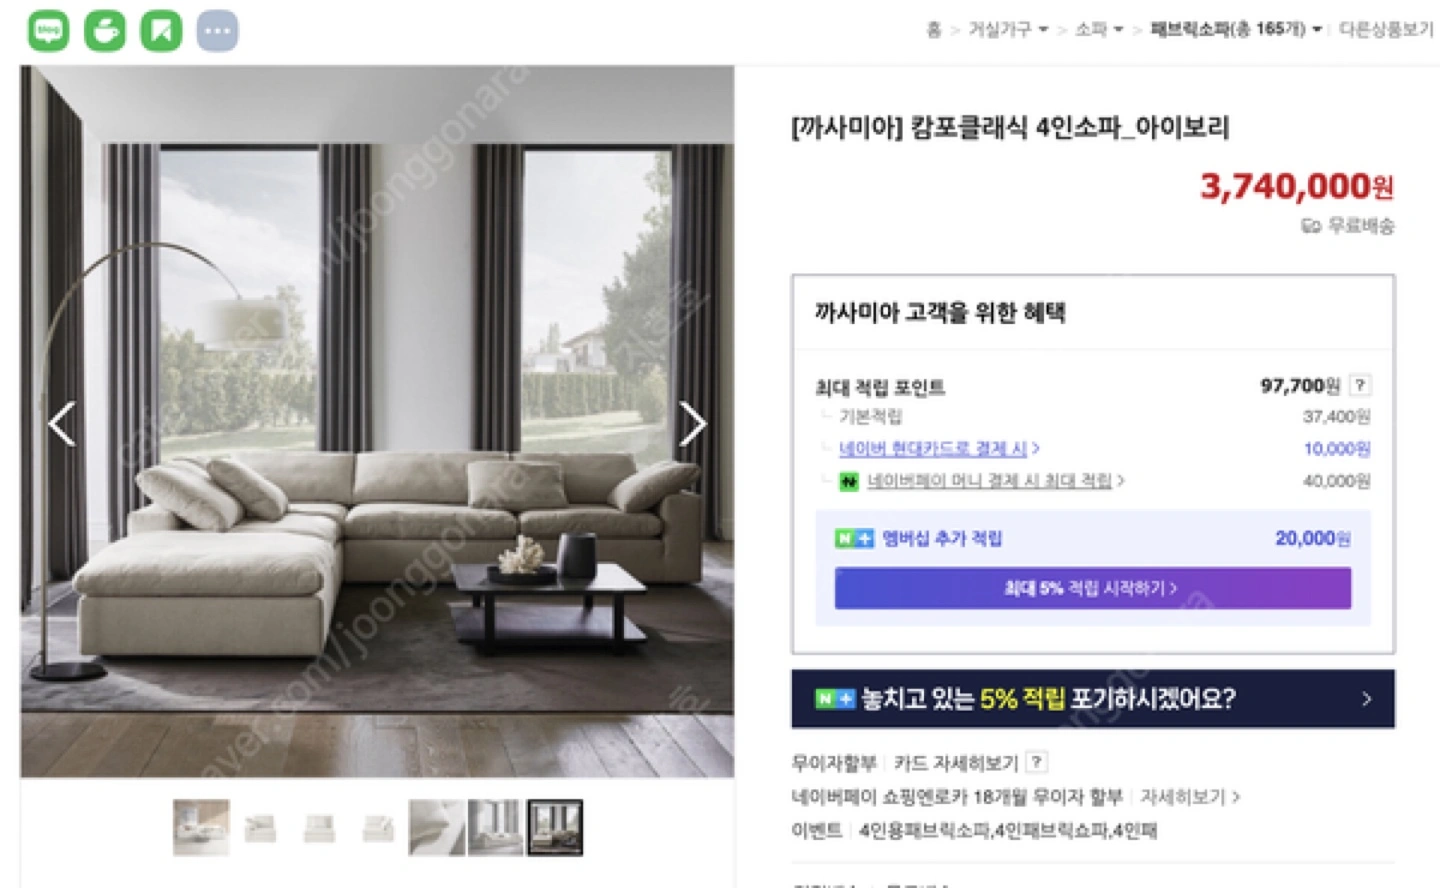Click question mark beside 97,700원 points
This screenshot has height=888, width=1440.
pyautogui.click(x=1360, y=385)
